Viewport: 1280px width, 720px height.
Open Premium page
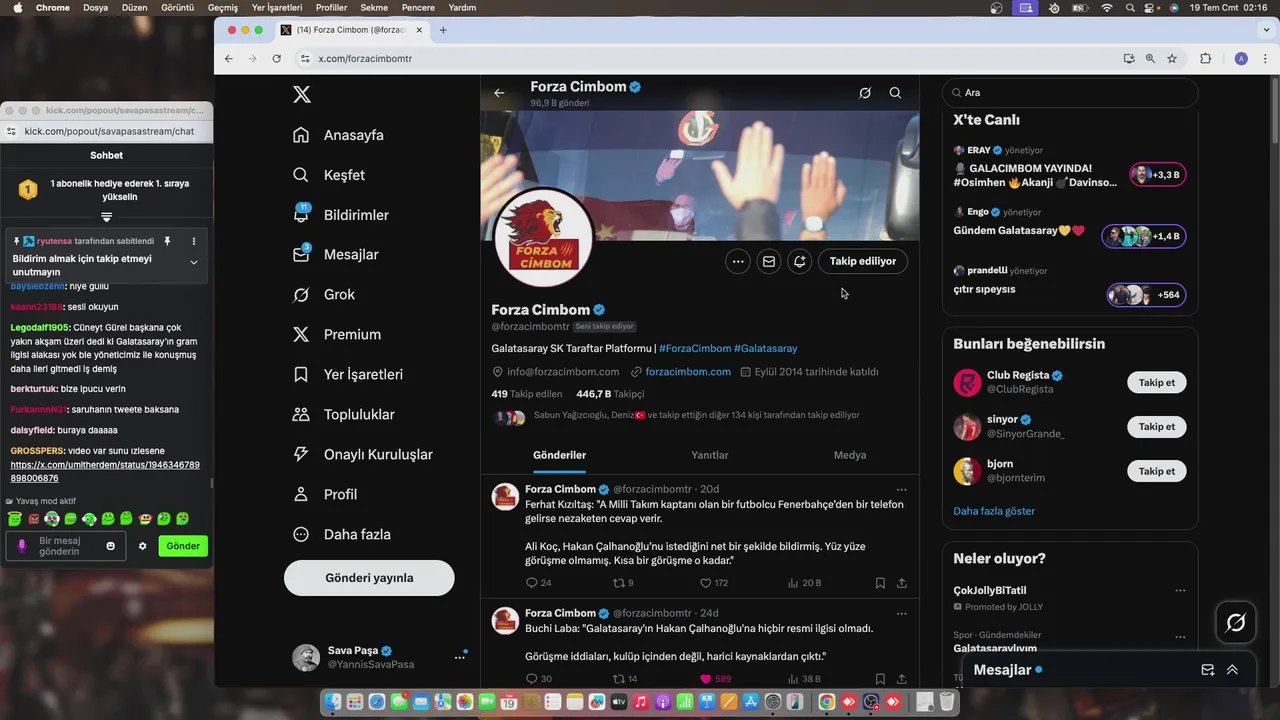(x=337, y=335)
